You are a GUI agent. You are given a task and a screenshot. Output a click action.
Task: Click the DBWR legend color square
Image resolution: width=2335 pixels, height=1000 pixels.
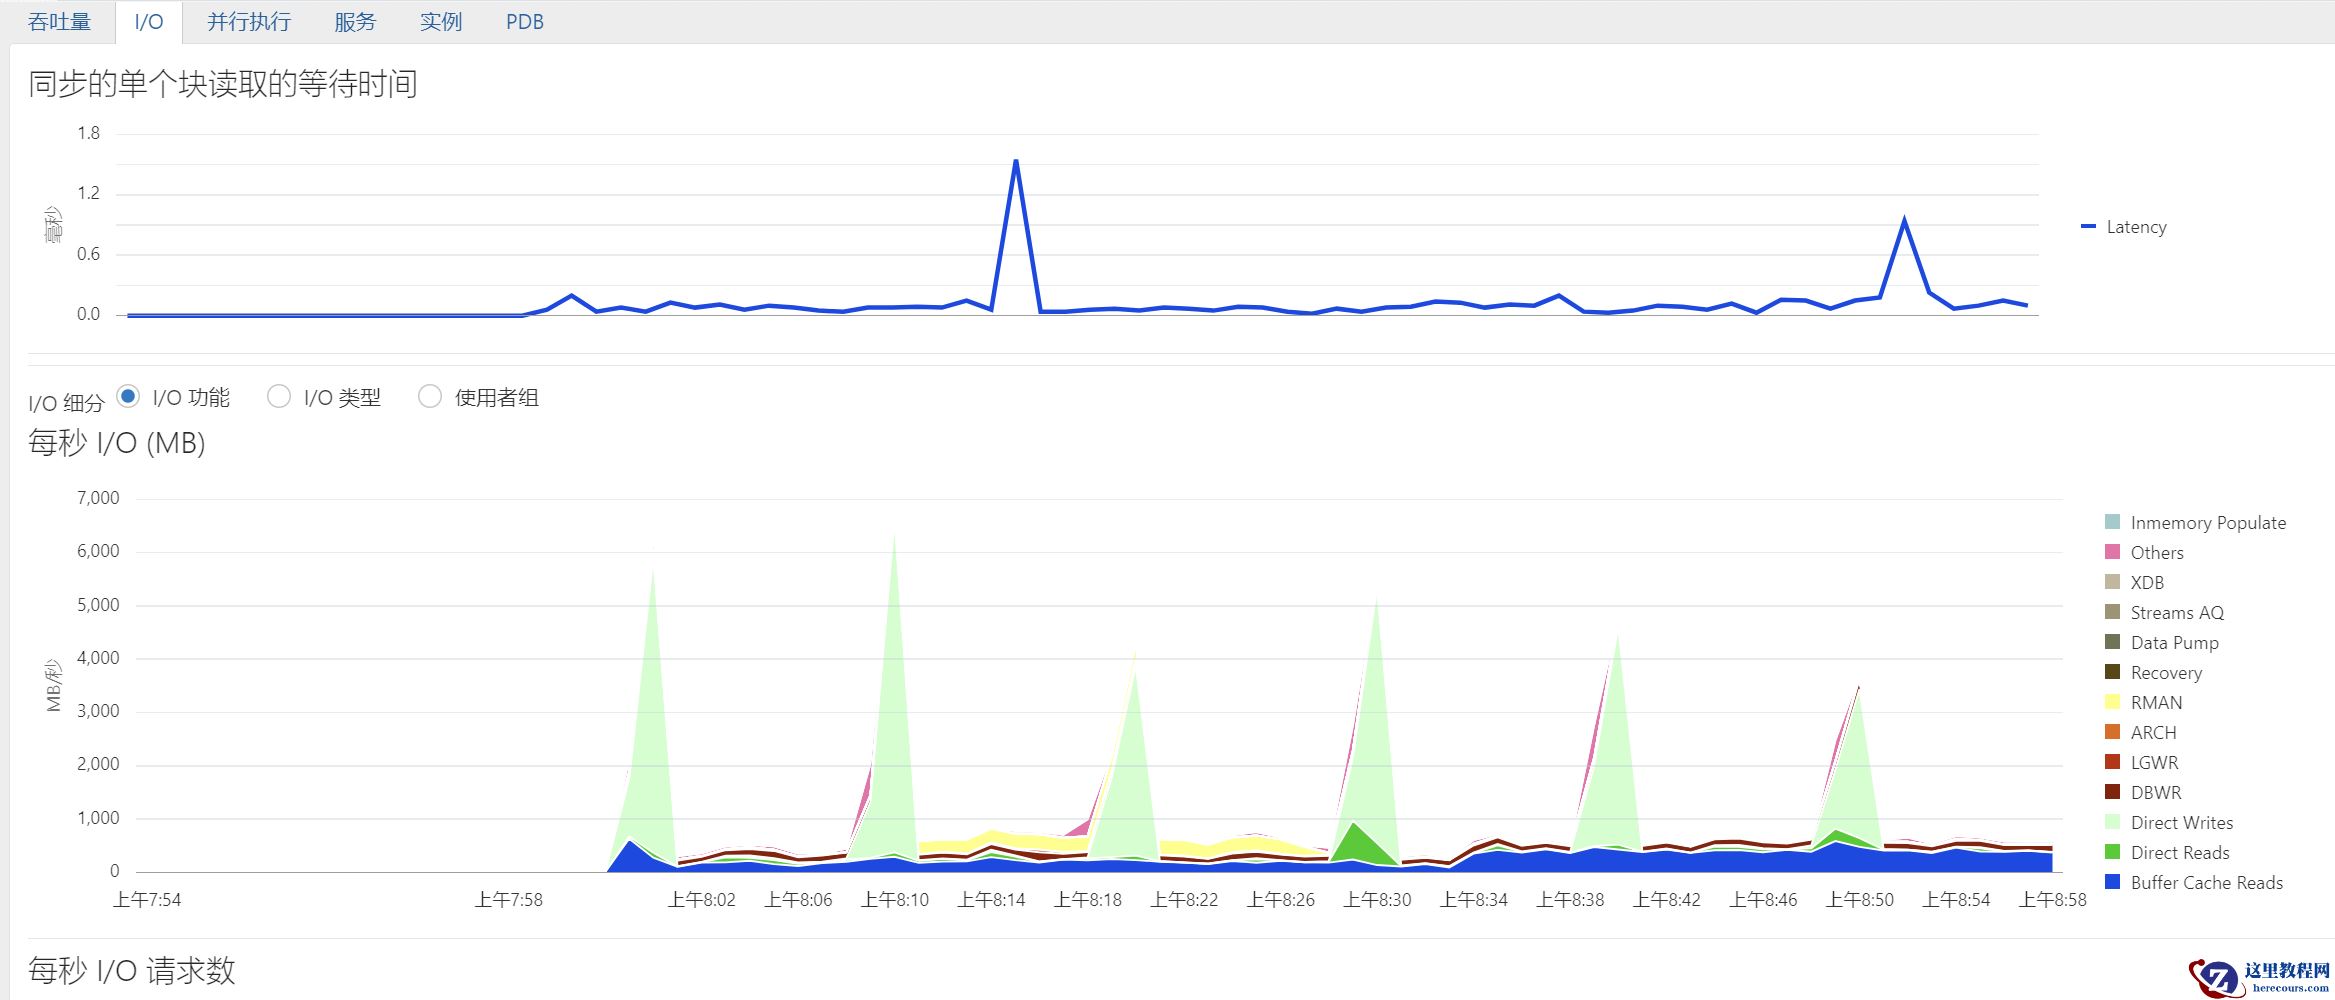[x=2112, y=792]
